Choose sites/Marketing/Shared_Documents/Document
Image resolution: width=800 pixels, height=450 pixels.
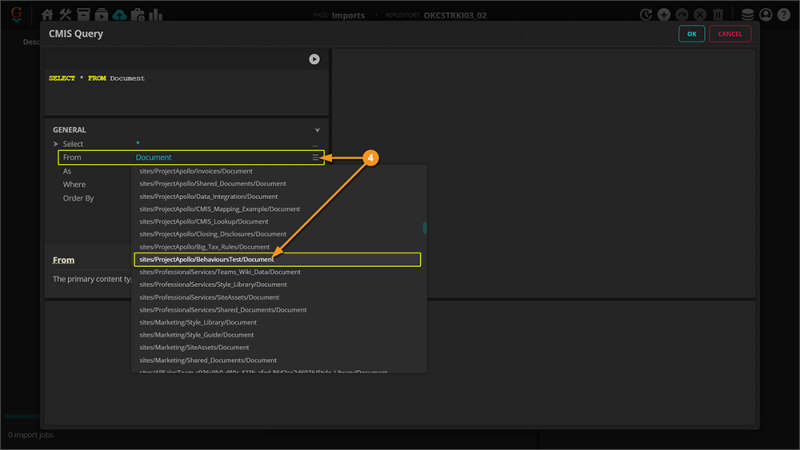click(208, 360)
